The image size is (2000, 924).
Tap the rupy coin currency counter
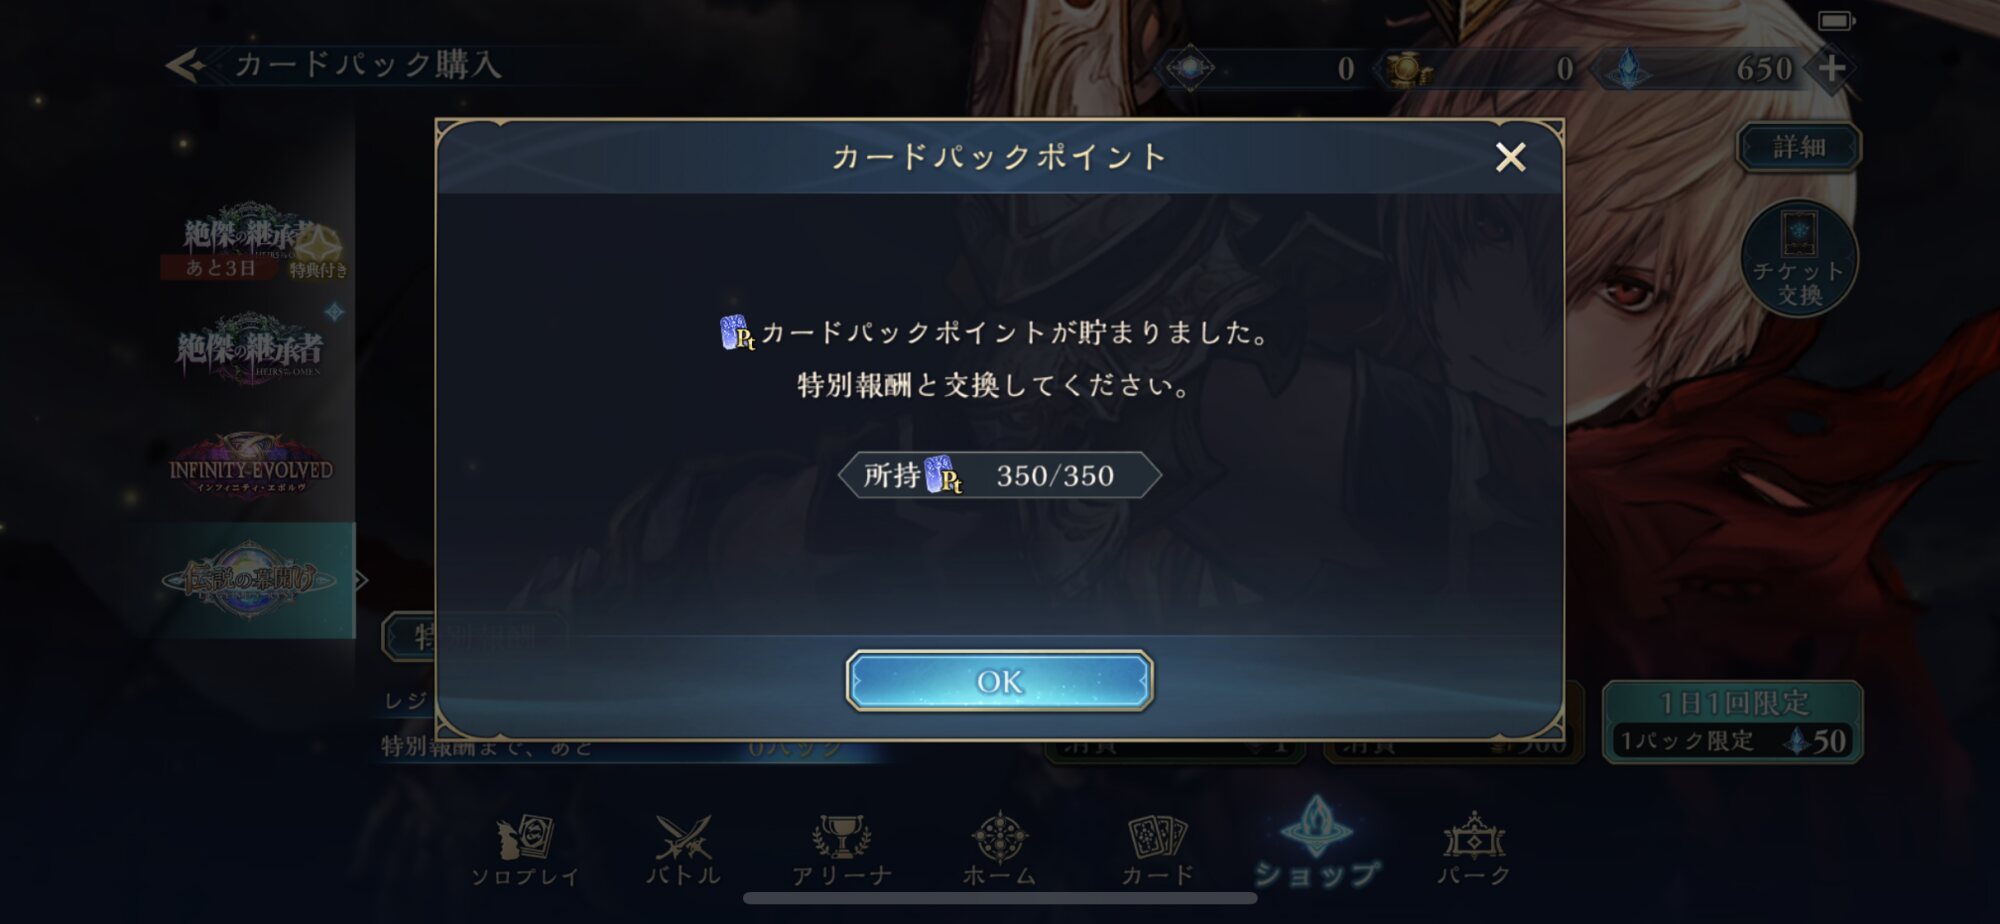click(x=1478, y=69)
